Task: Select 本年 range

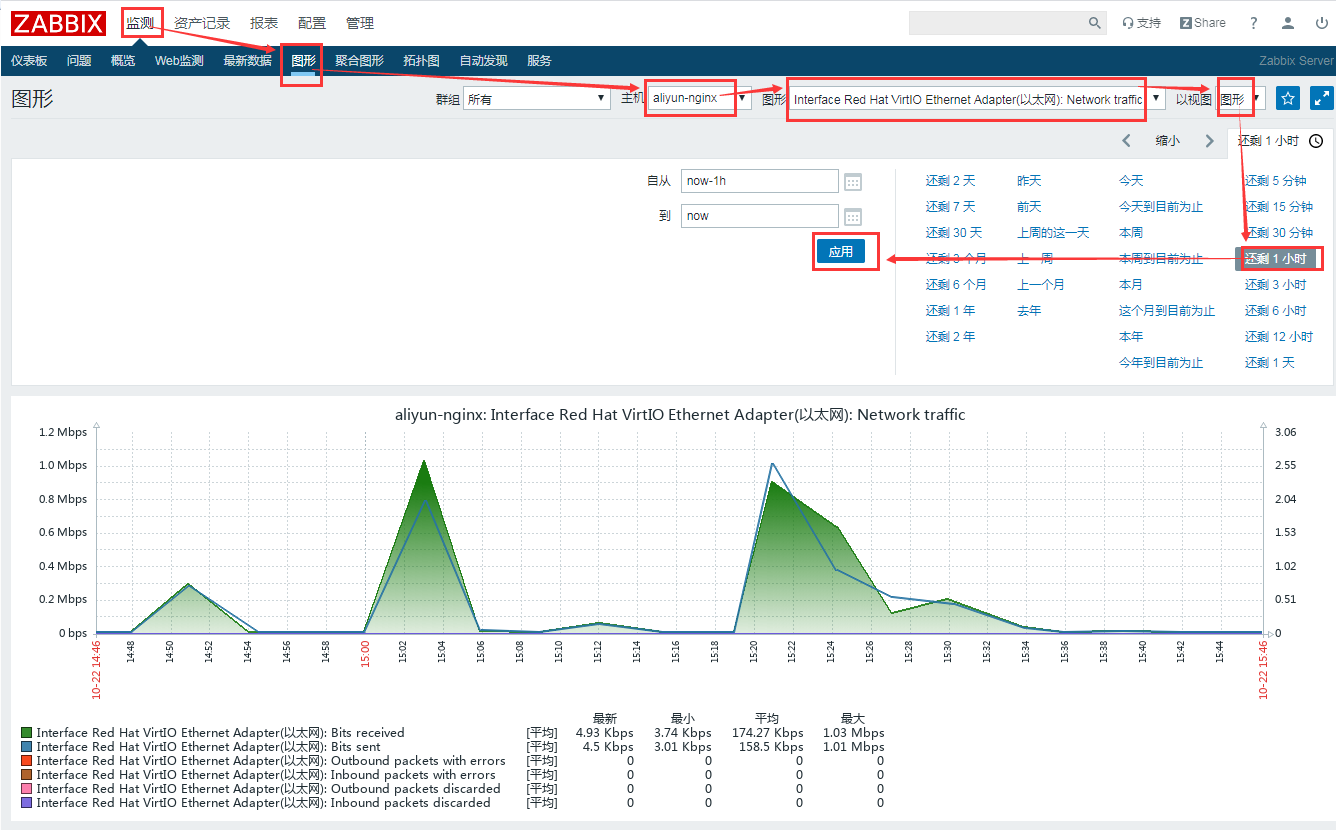Action: click(1131, 337)
